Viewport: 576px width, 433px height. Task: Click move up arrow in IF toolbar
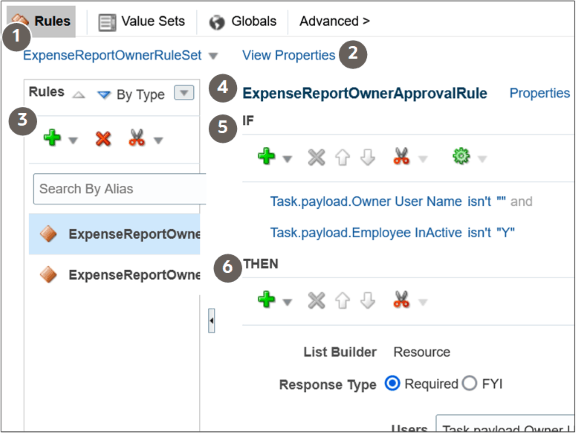click(342, 158)
